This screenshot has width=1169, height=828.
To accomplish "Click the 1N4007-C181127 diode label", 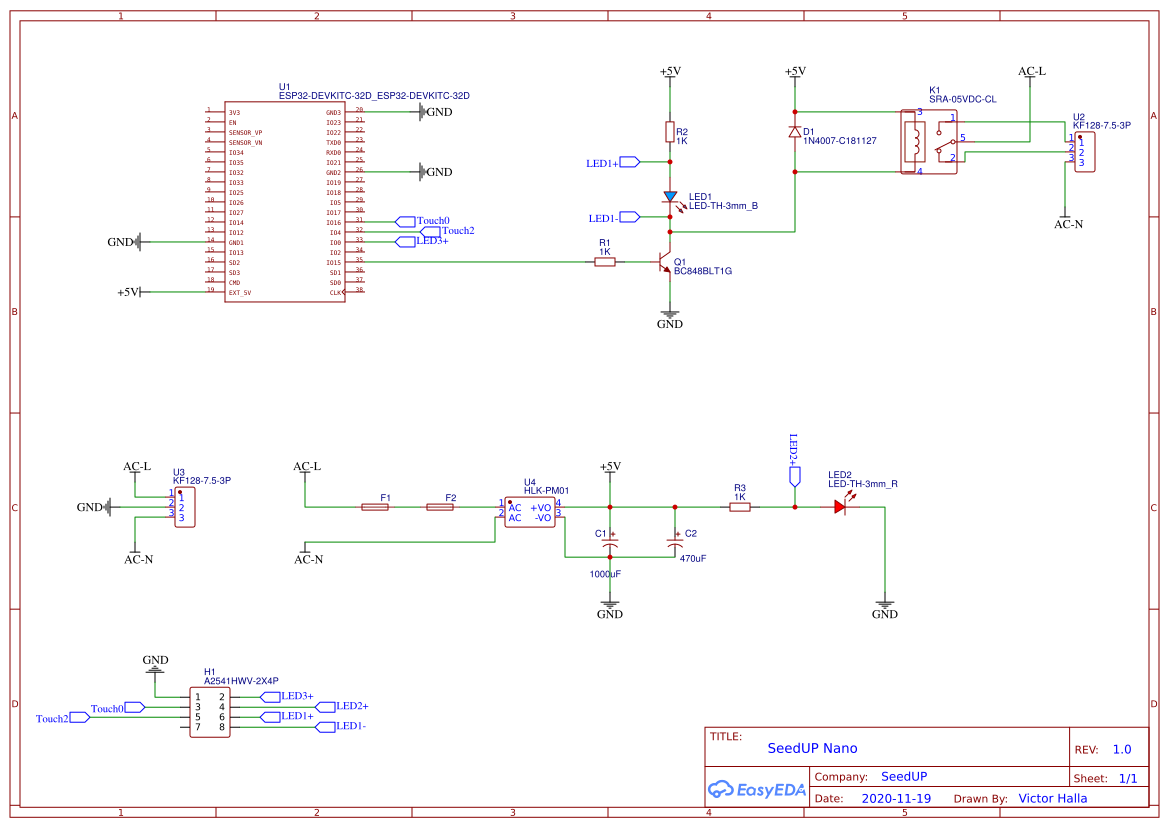I will 840,141.
